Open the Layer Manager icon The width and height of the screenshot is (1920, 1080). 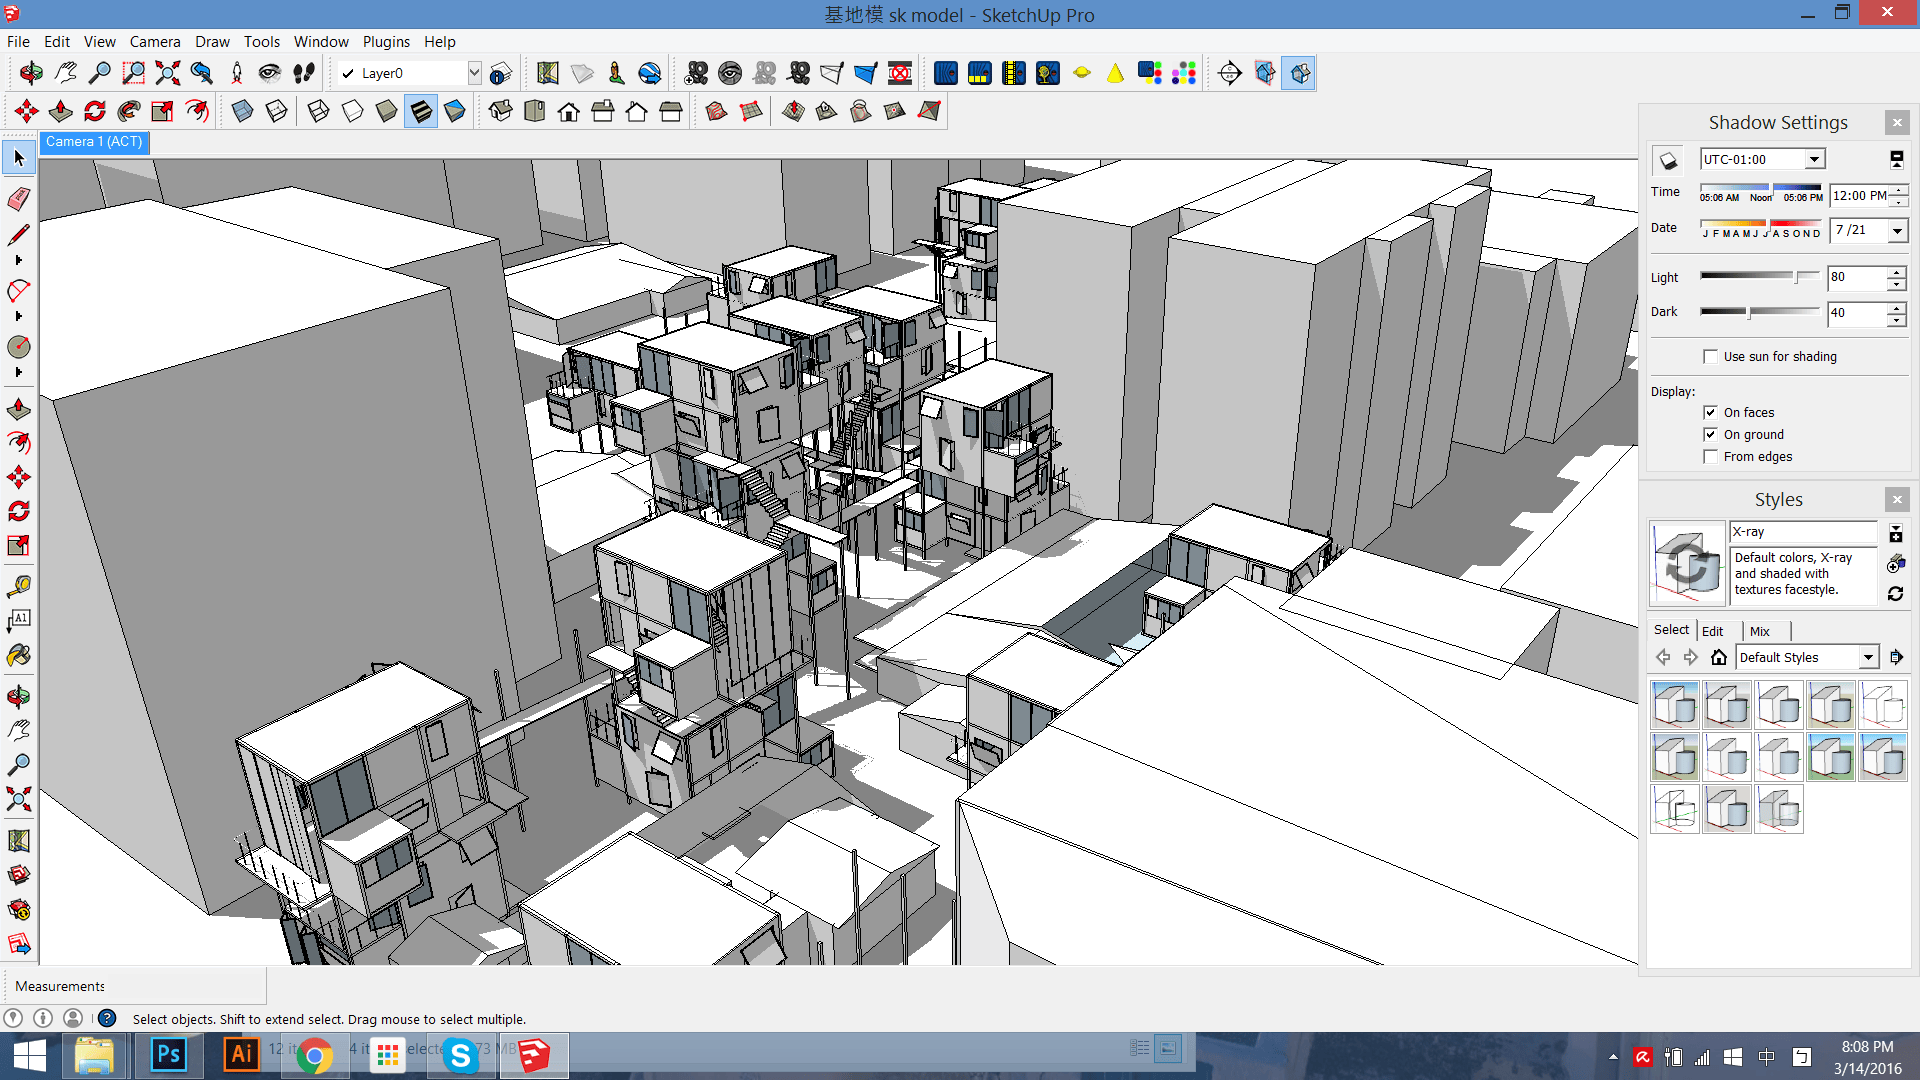[501, 73]
